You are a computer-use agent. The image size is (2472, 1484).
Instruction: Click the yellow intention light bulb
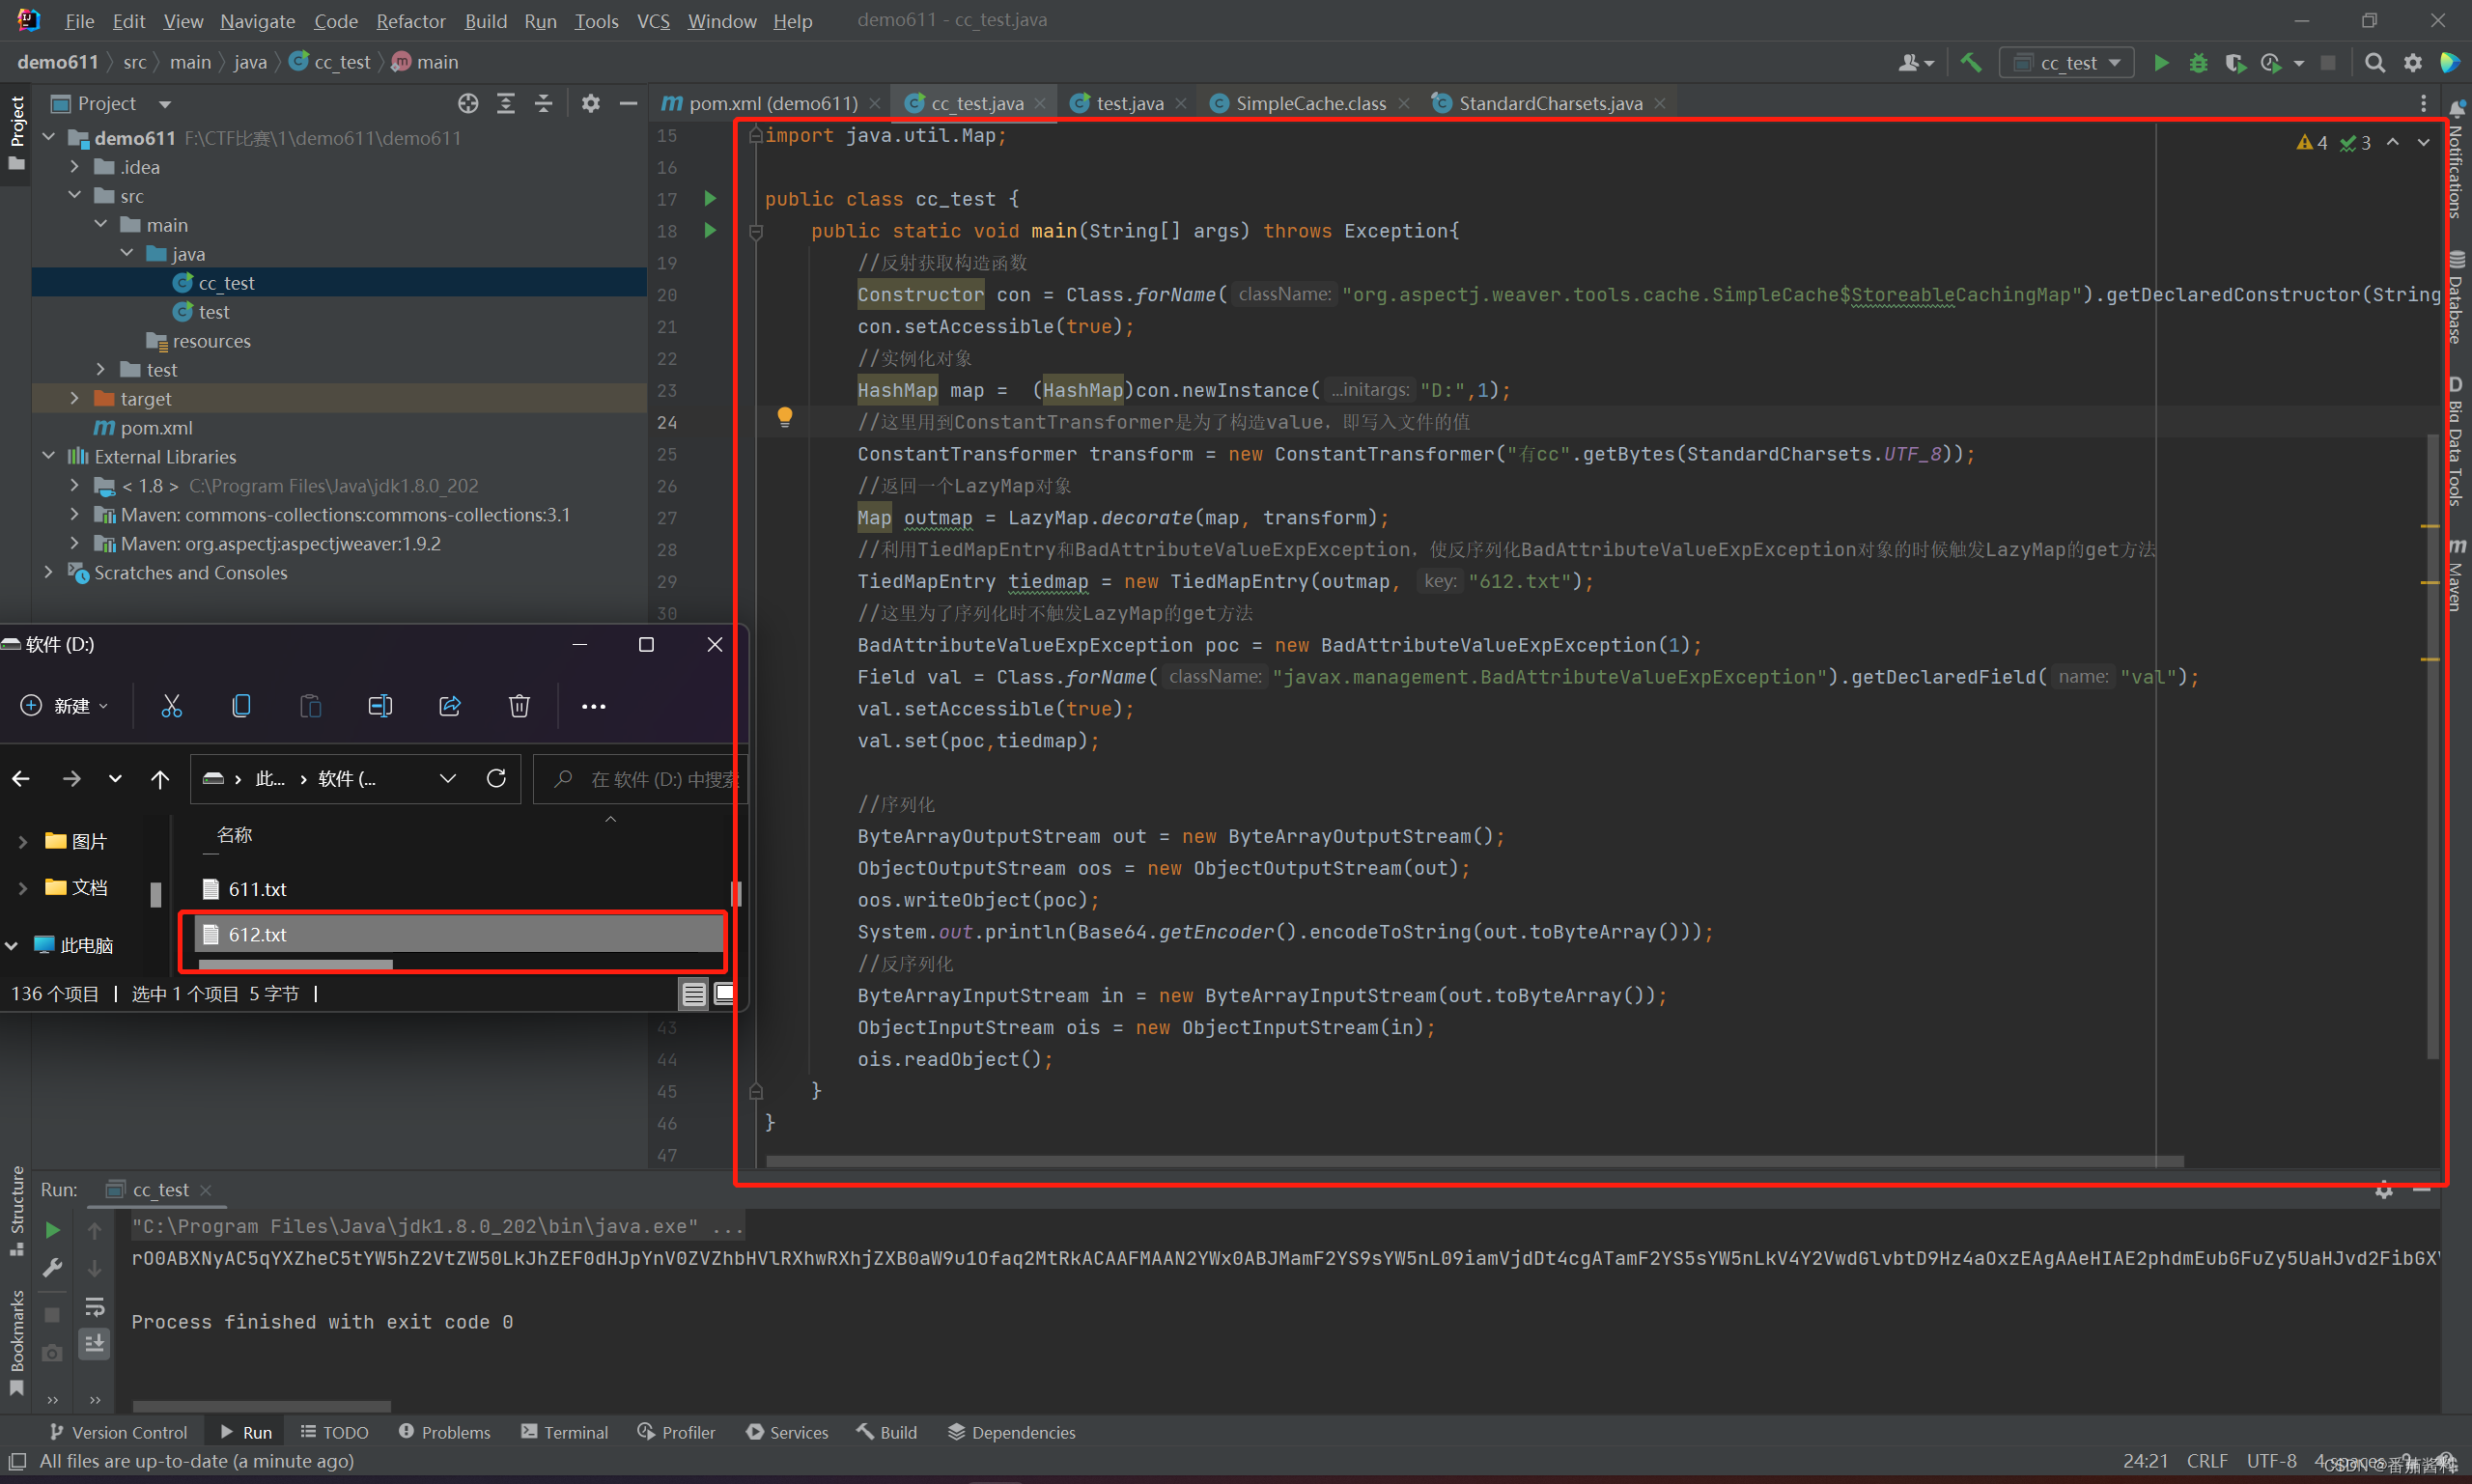click(x=785, y=417)
